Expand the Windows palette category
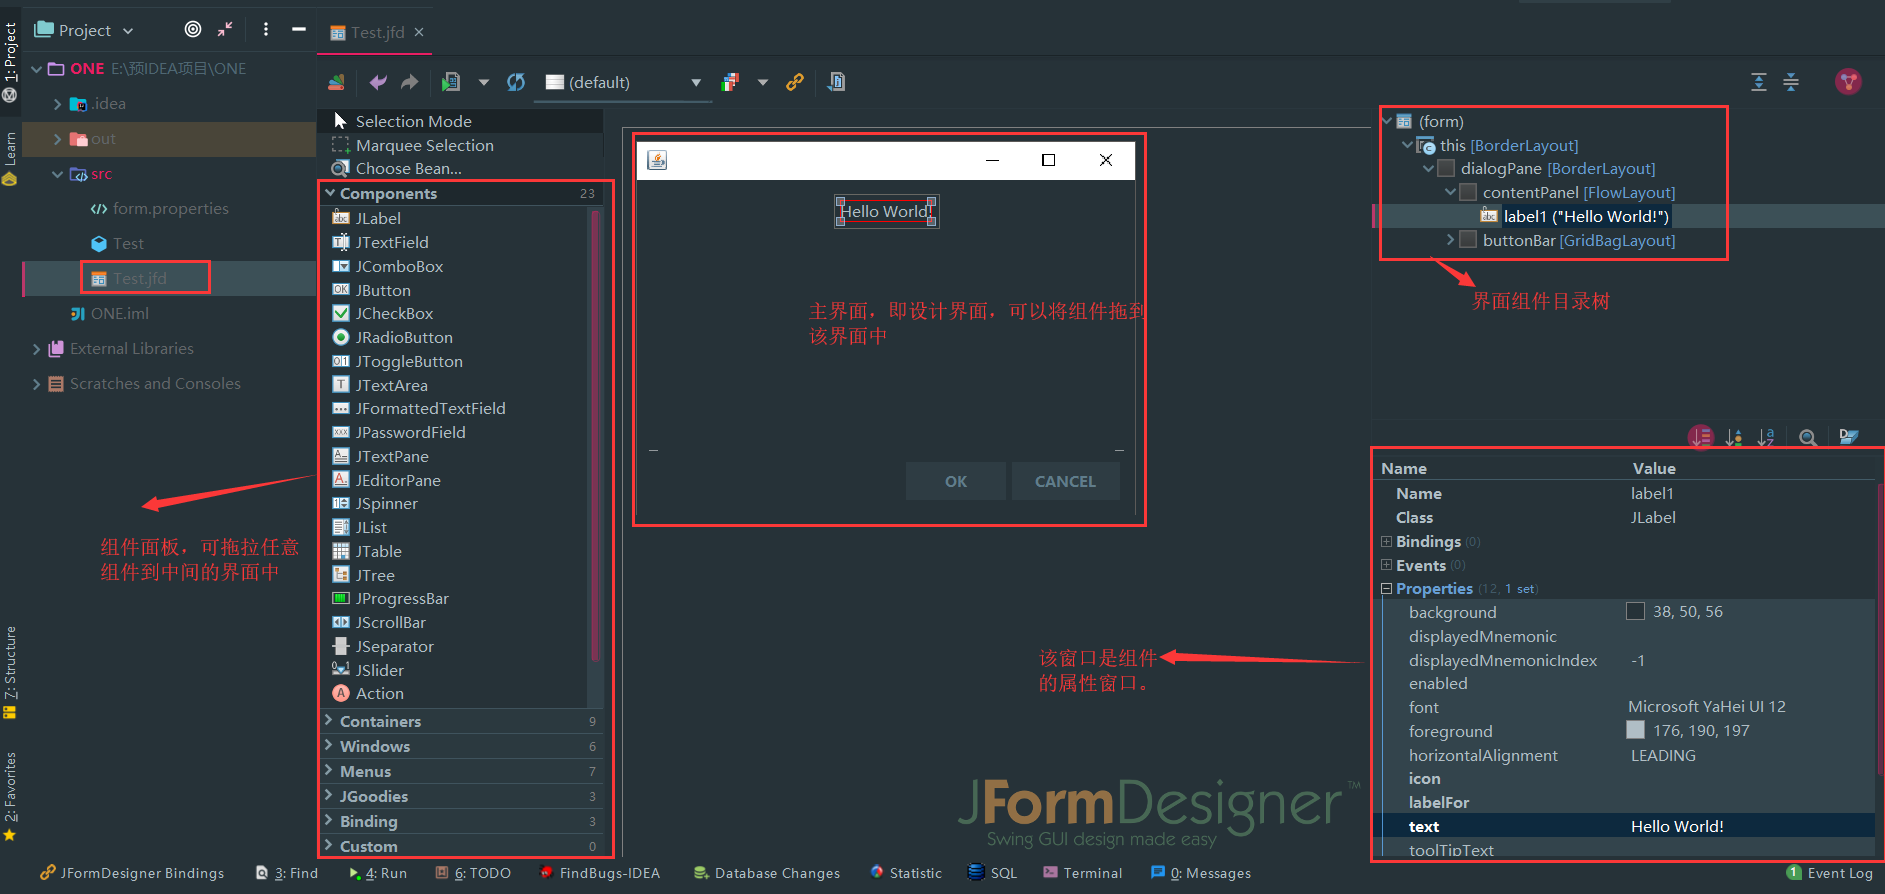 329,745
